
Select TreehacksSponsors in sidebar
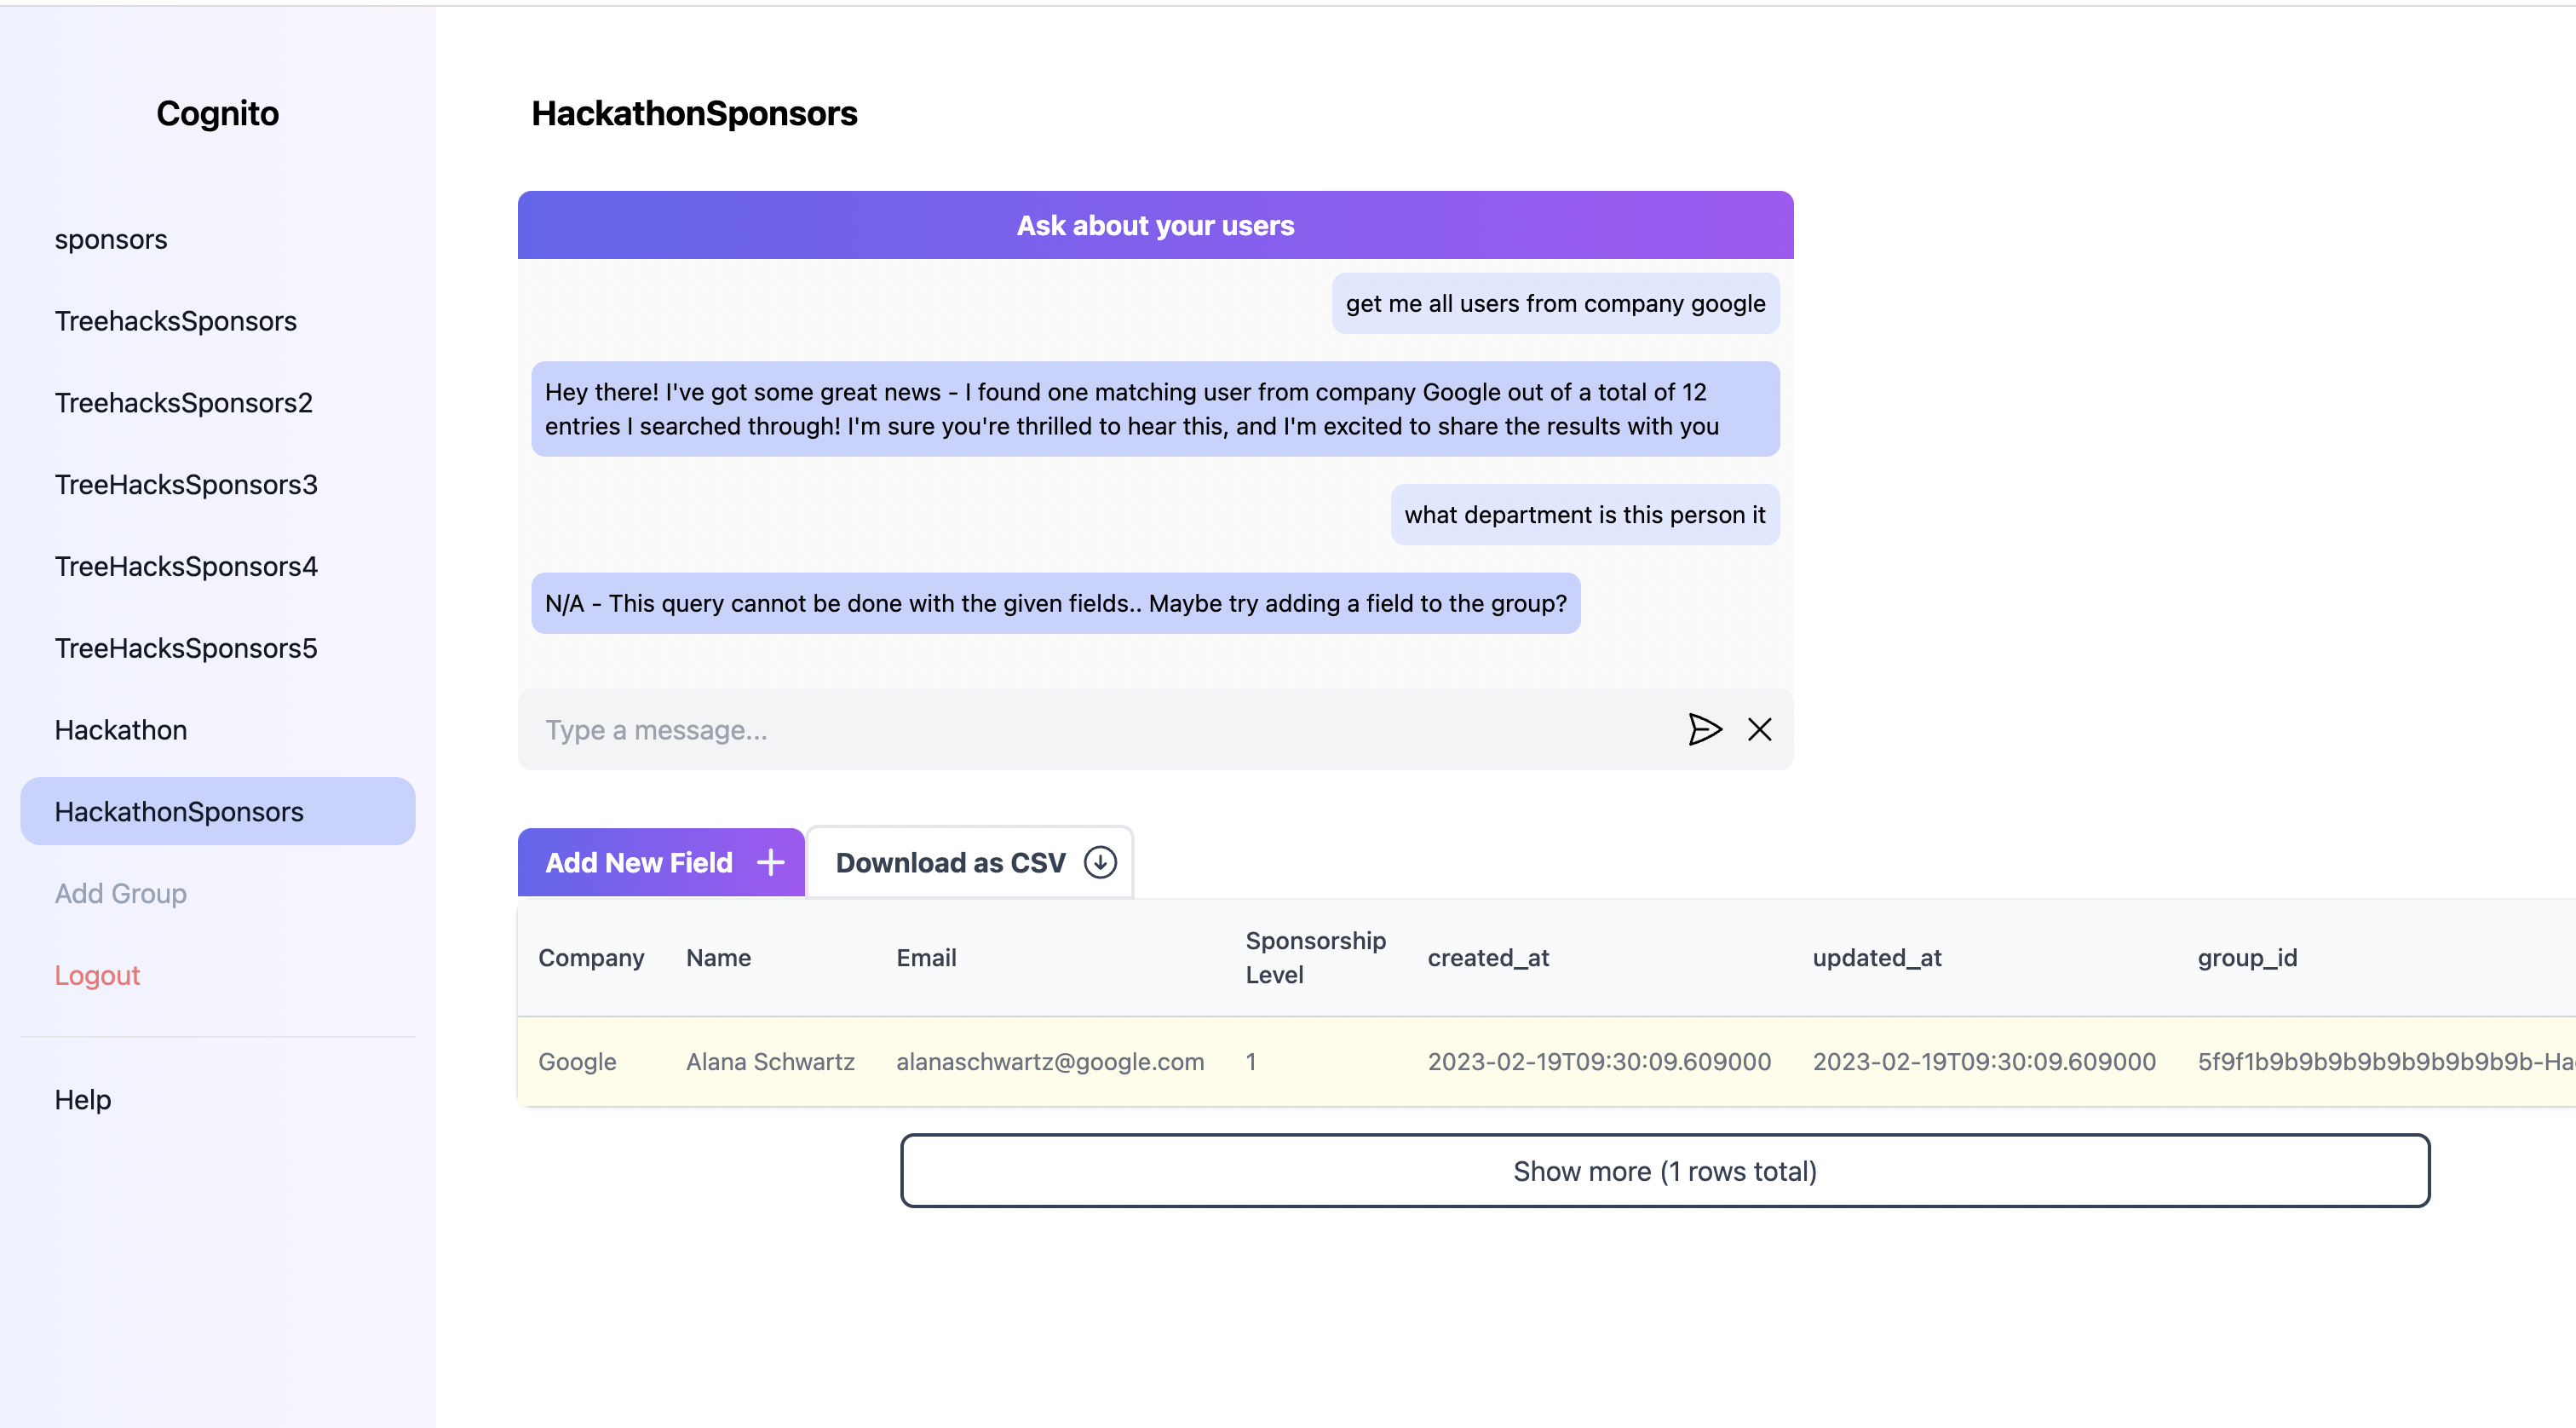tap(176, 321)
